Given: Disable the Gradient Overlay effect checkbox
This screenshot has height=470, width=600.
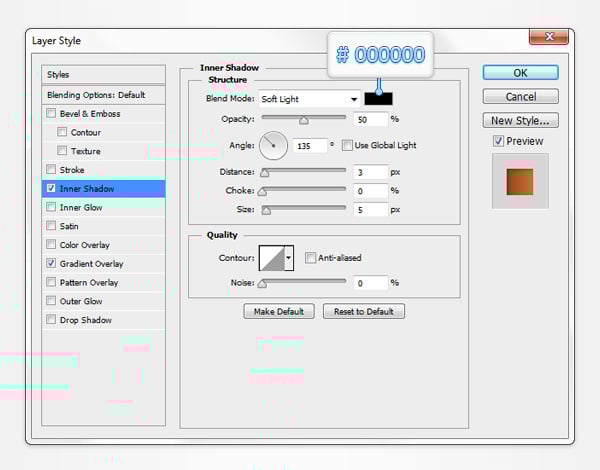Looking at the screenshot, I should pyautogui.click(x=51, y=264).
